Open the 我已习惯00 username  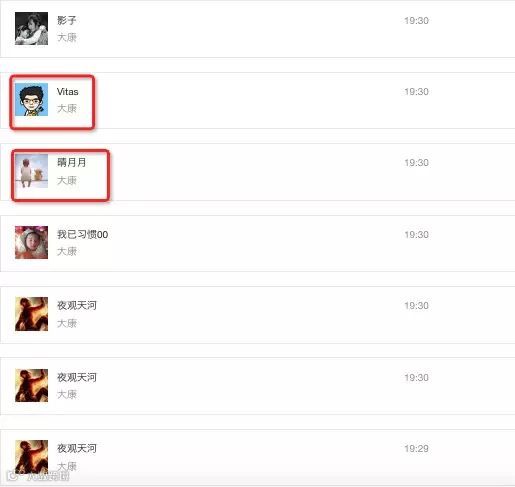coord(82,234)
